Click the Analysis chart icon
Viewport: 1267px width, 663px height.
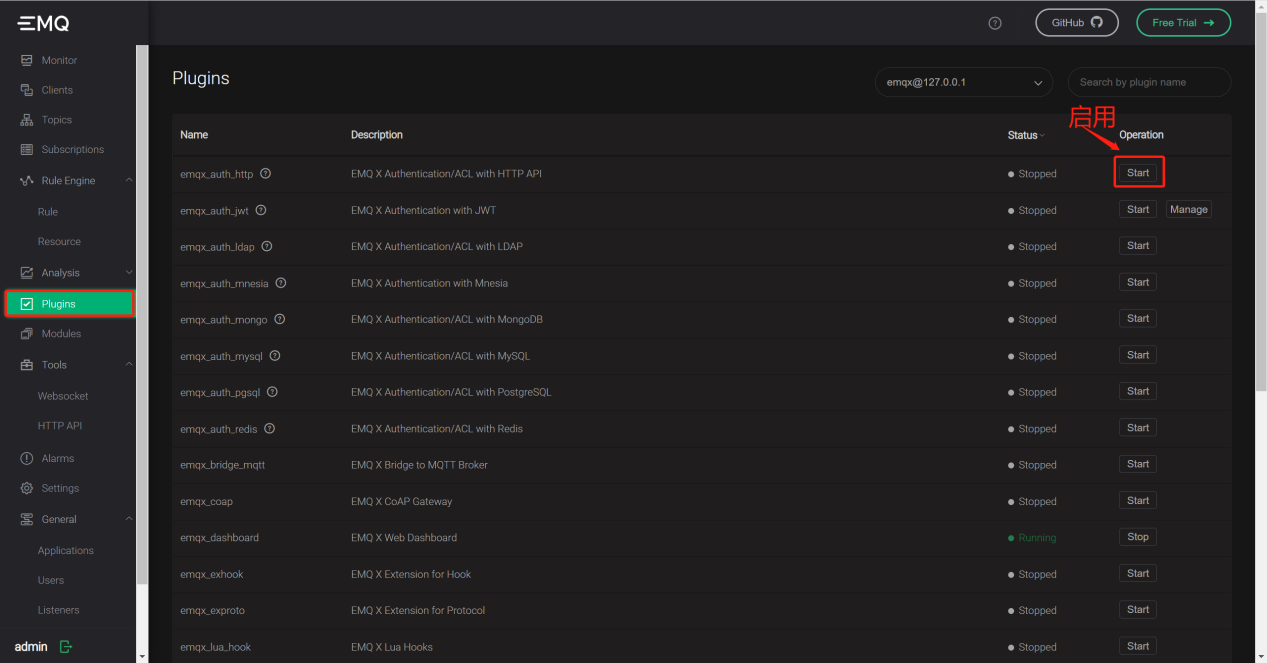(27, 272)
